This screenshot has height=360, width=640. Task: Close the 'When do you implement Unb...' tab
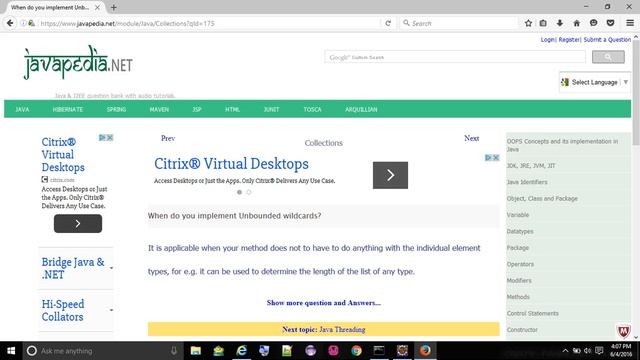tap(97, 7)
